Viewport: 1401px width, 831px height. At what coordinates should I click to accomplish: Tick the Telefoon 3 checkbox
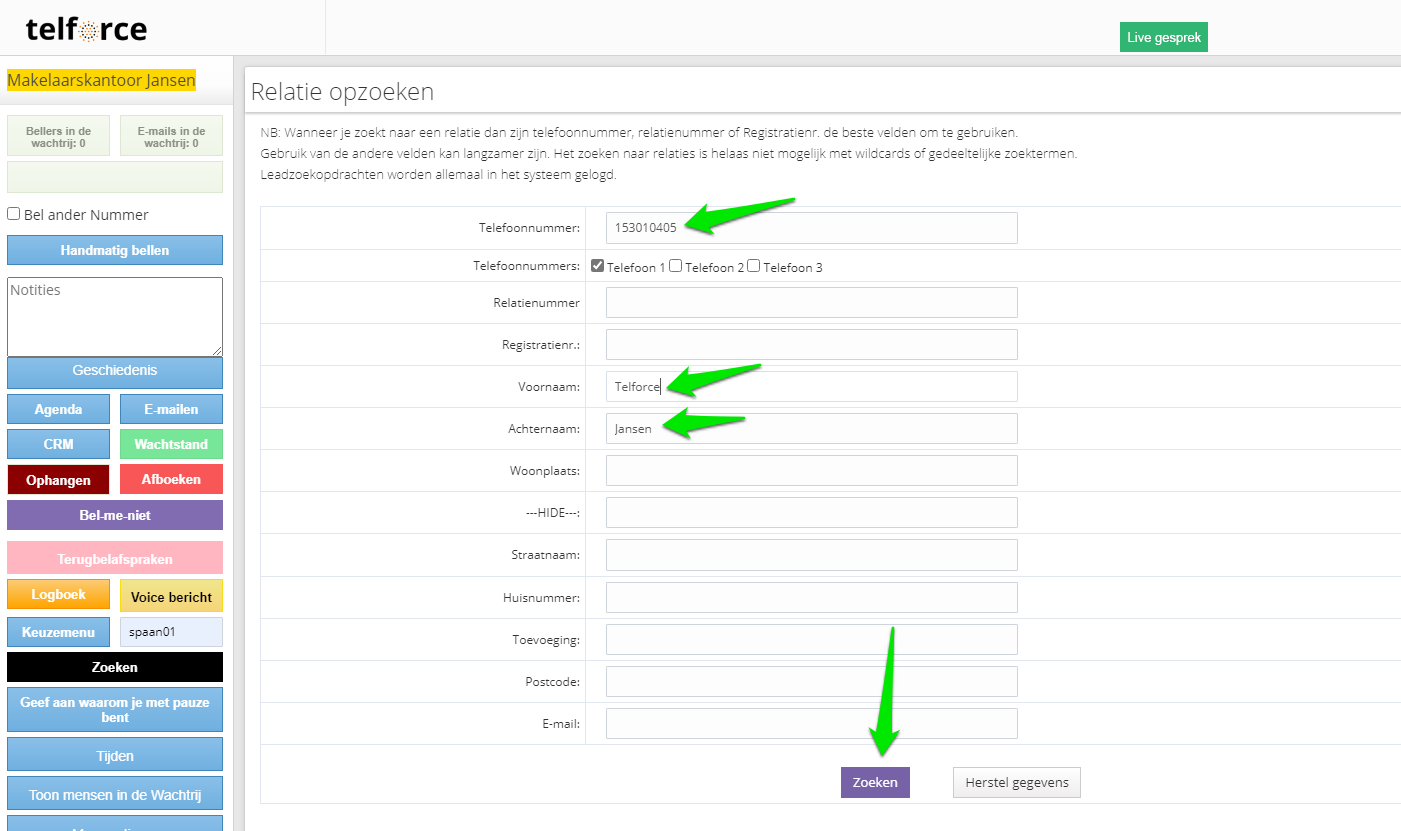(x=754, y=266)
